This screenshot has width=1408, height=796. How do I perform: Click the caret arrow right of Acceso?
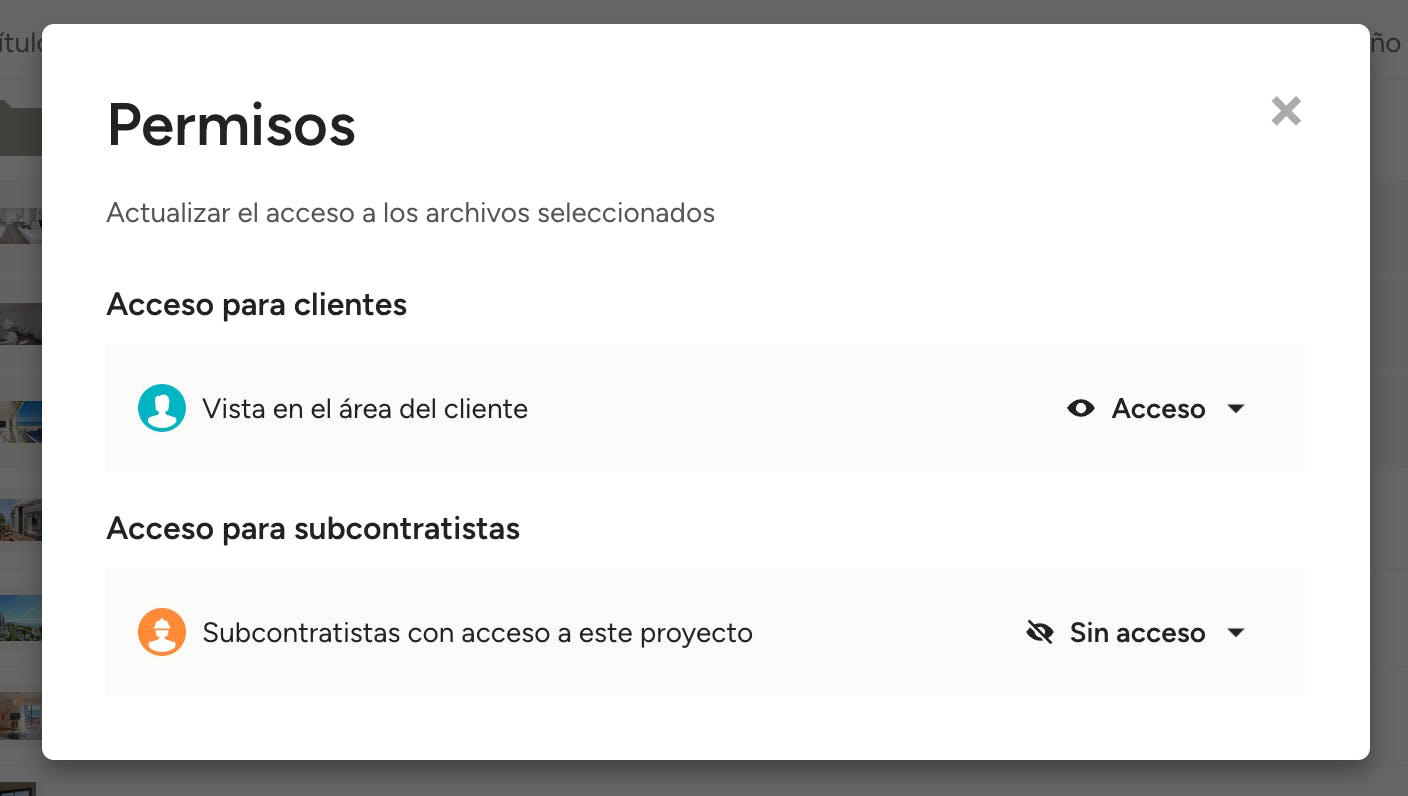1236,408
